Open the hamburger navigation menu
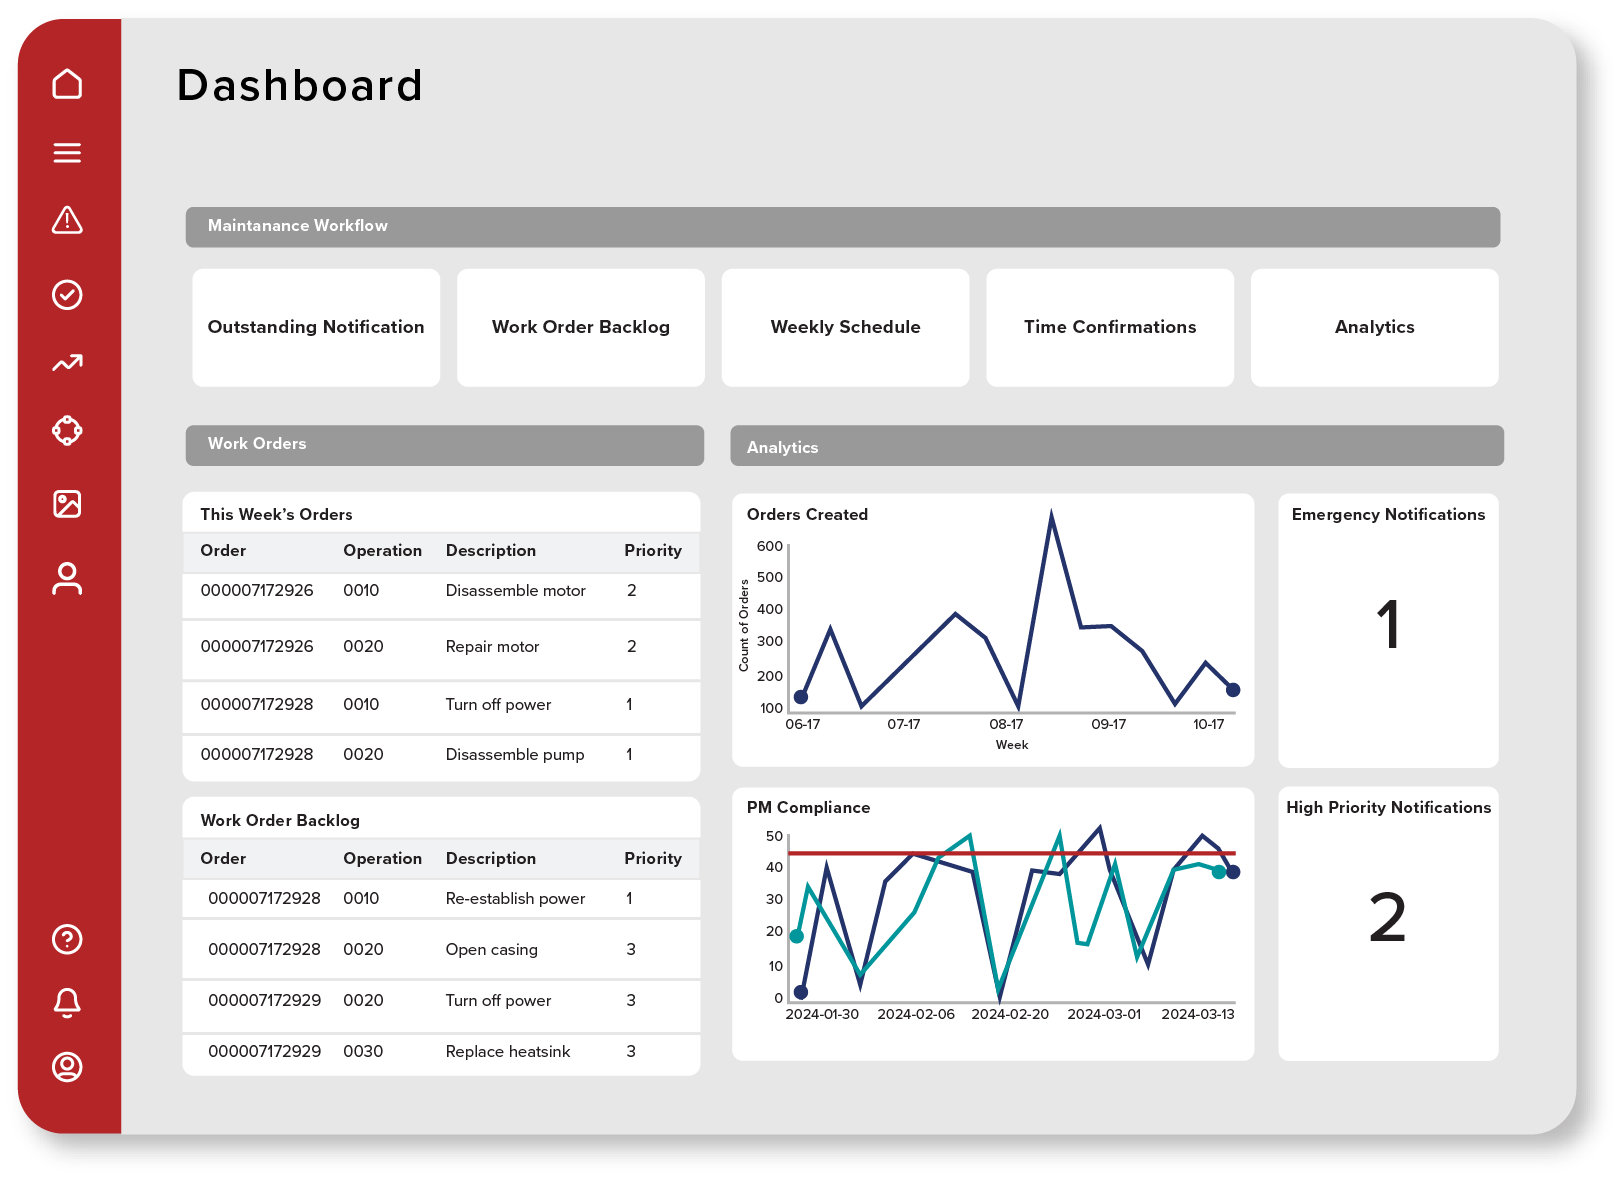The height and width of the screenshot is (1182, 1624). (67, 152)
